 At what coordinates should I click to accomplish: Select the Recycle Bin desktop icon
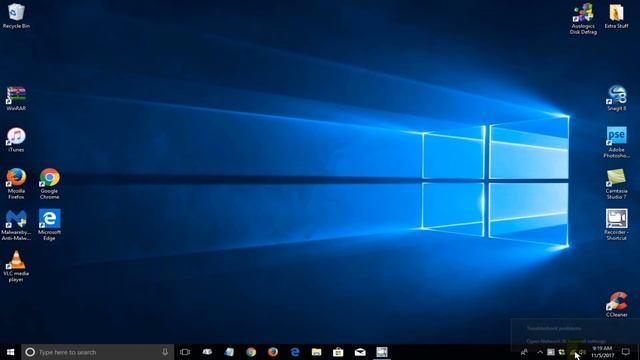[x=16, y=16]
